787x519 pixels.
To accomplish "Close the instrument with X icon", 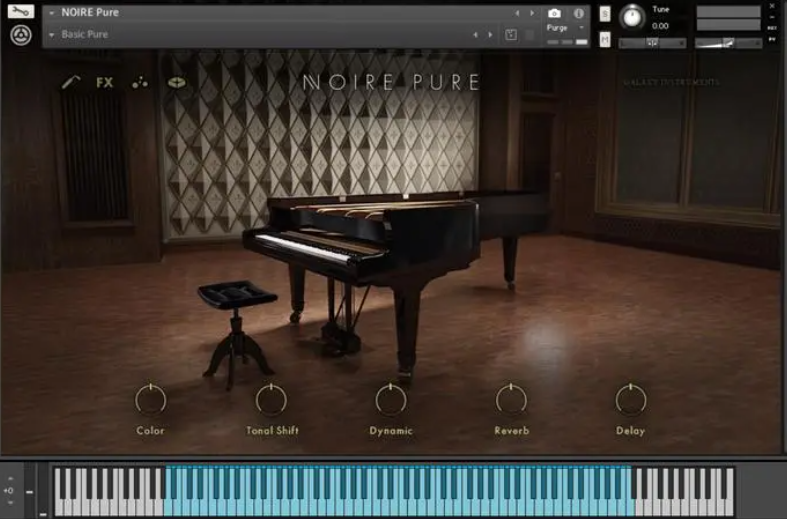I will click(772, 6).
